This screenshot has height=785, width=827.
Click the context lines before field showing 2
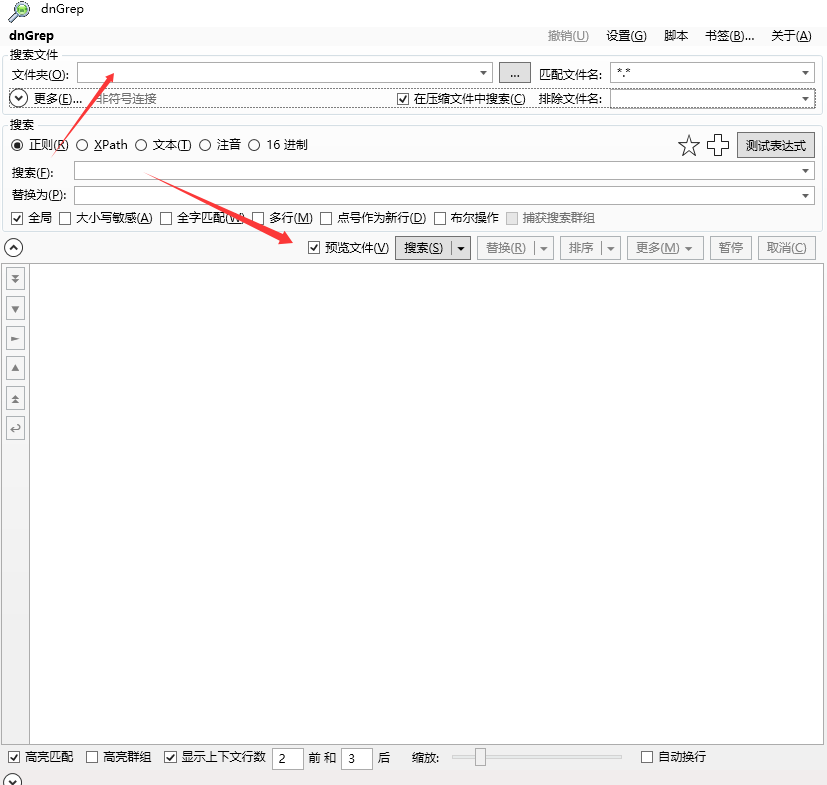tap(287, 759)
